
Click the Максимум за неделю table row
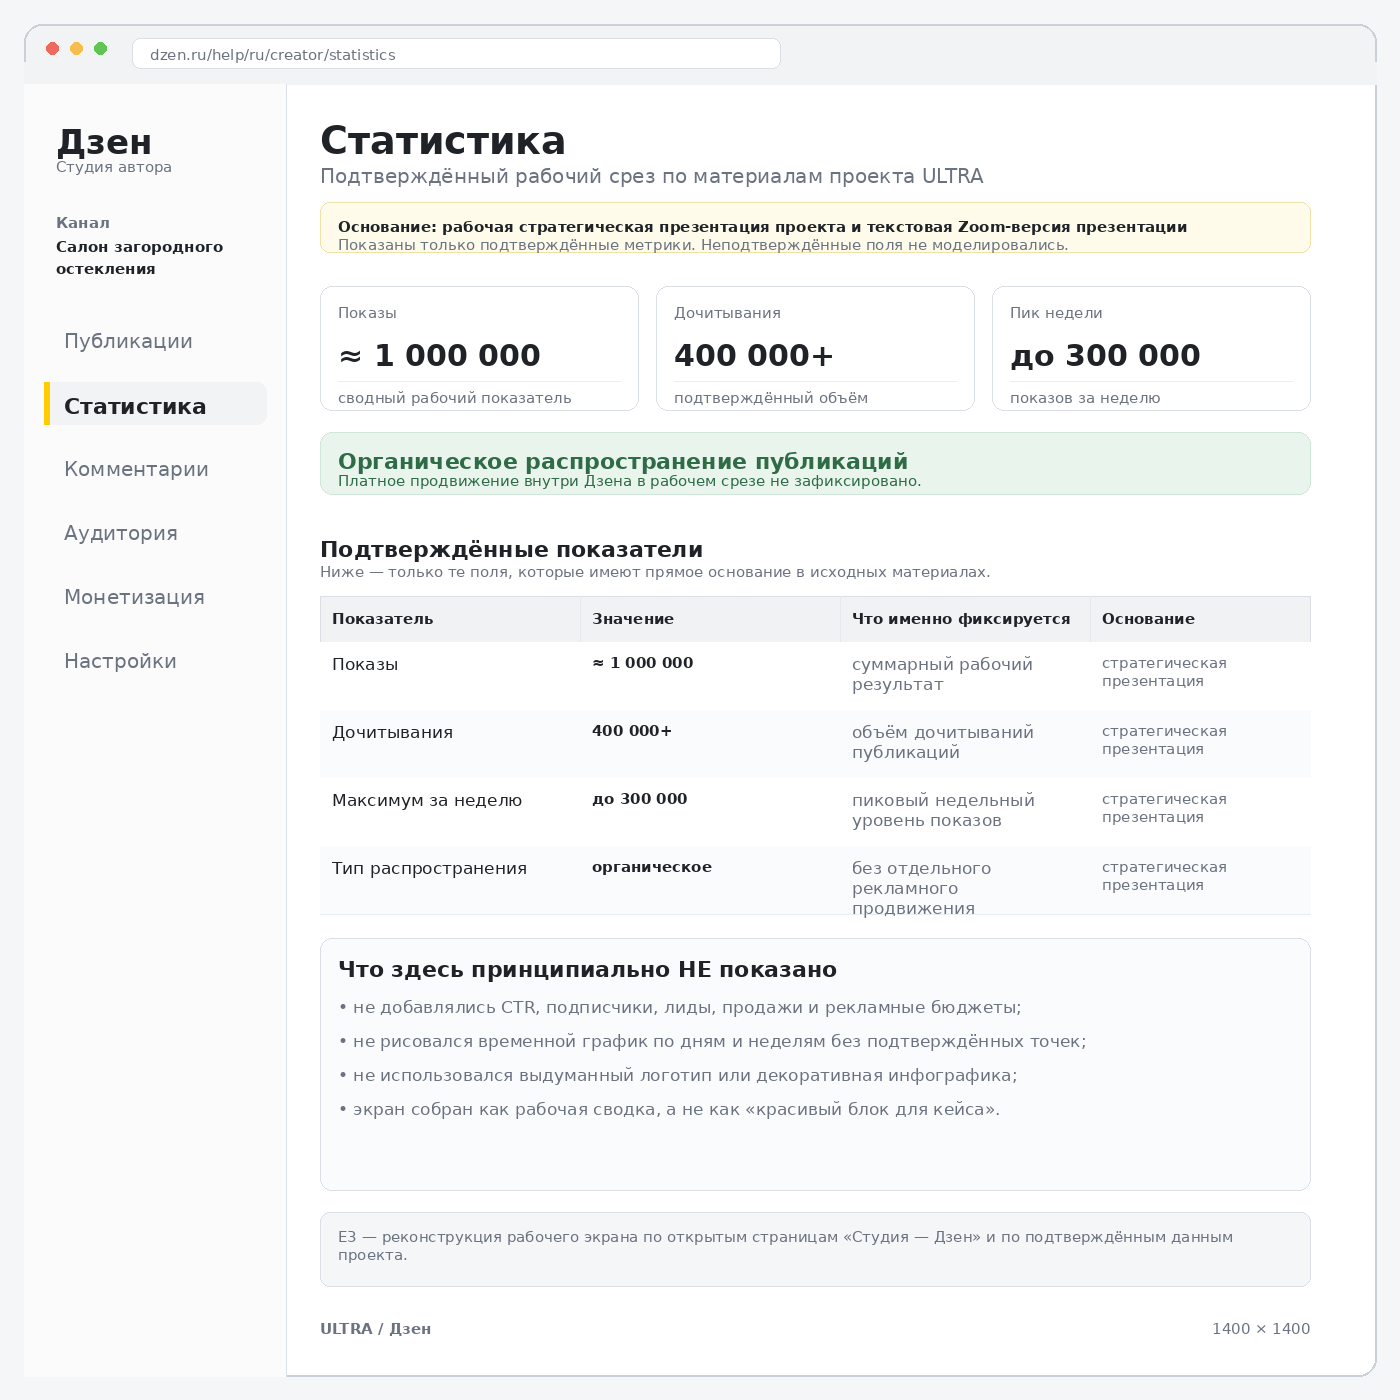coord(815,812)
